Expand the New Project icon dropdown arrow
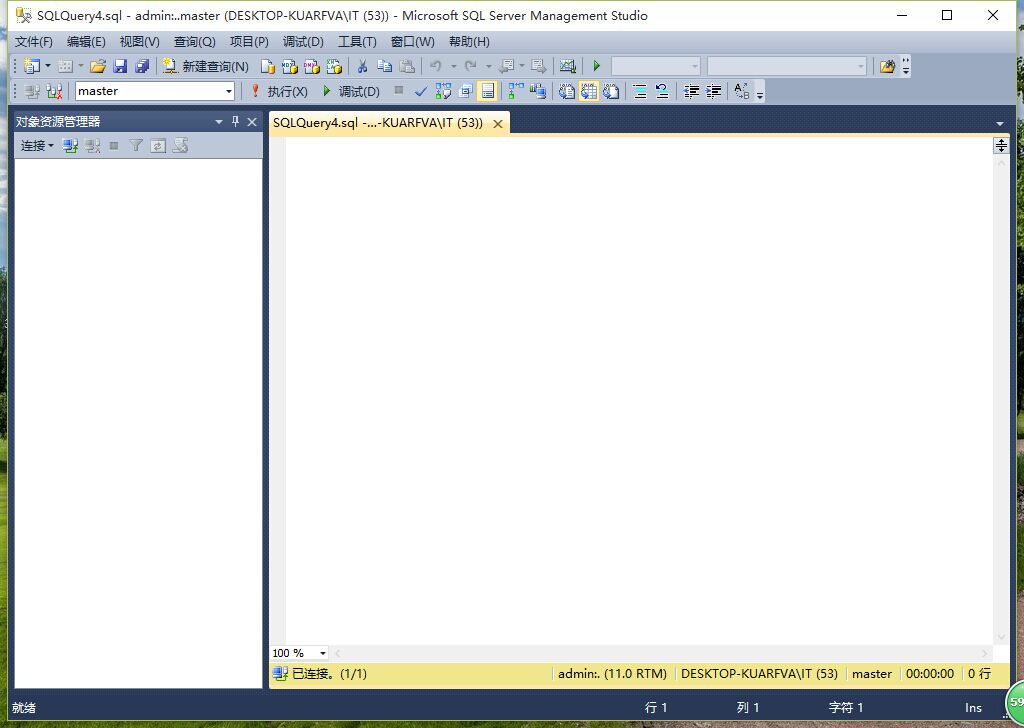This screenshot has width=1024, height=728. click(x=48, y=66)
